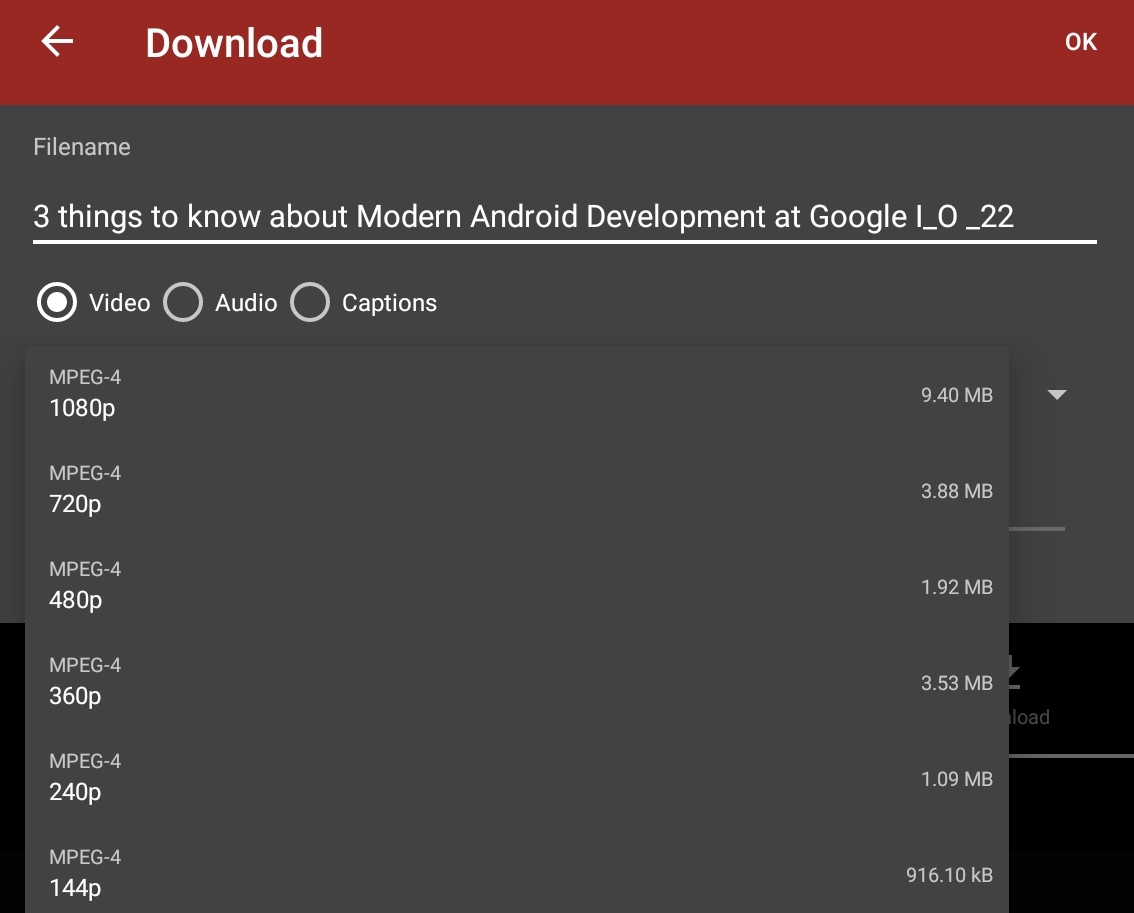Click the 916.10 kB size text
The height and width of the screenshot is (913, 1134).
950,874
